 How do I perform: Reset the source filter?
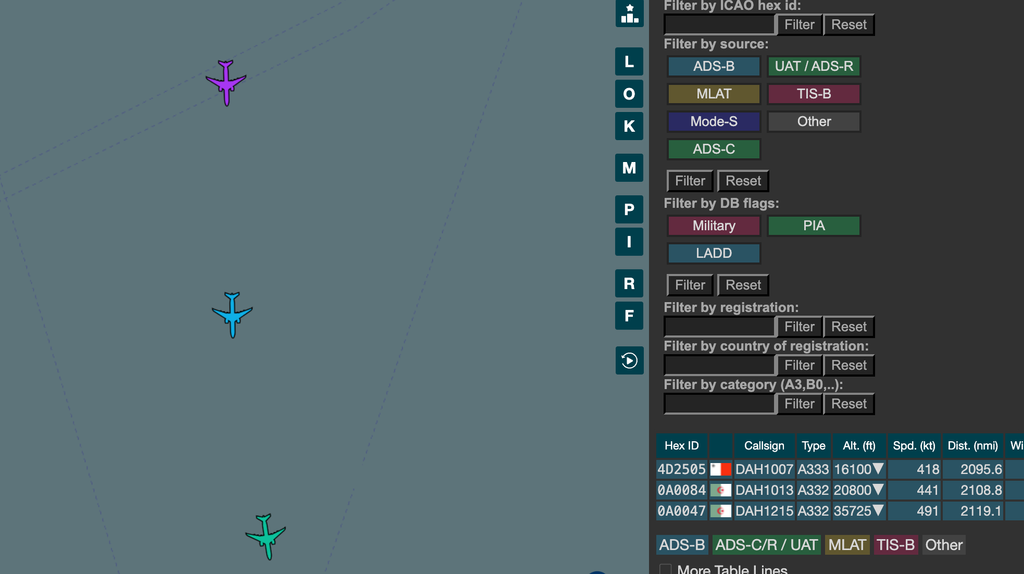click(x=743, y=181)
